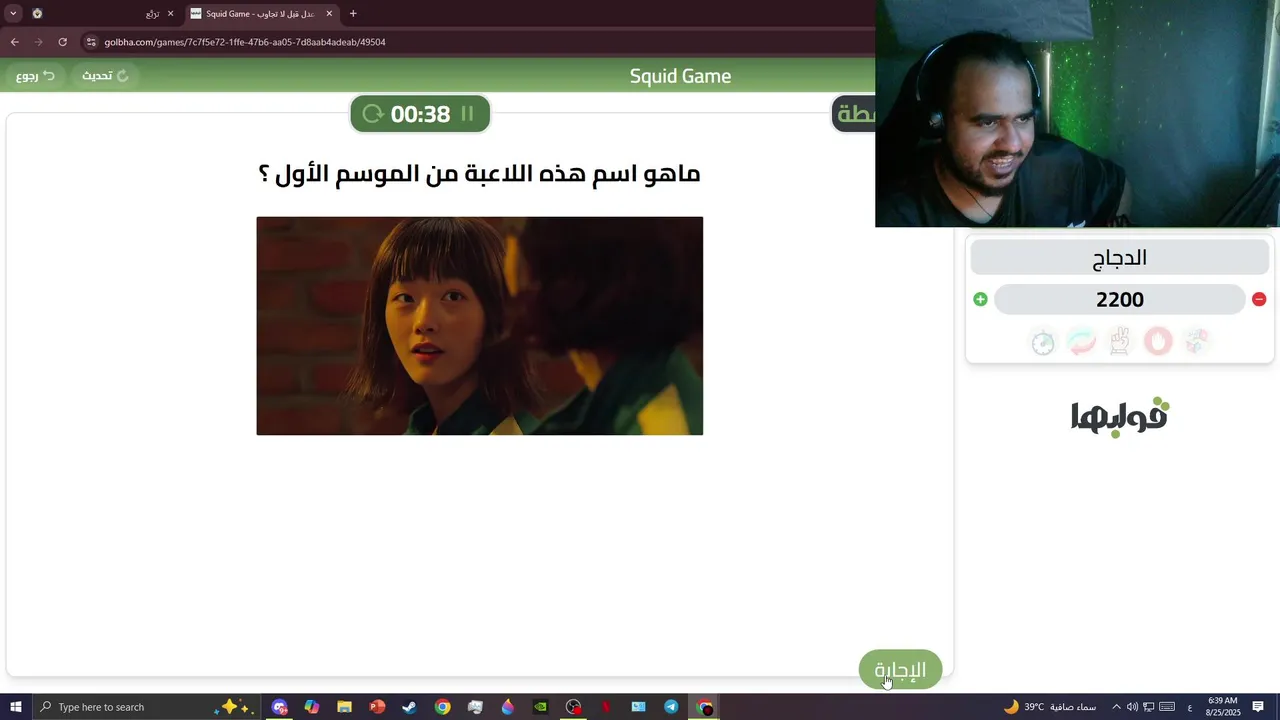Open the tab search dropdown
This screenshot has height=720, width=1280.
click(13, 14)
